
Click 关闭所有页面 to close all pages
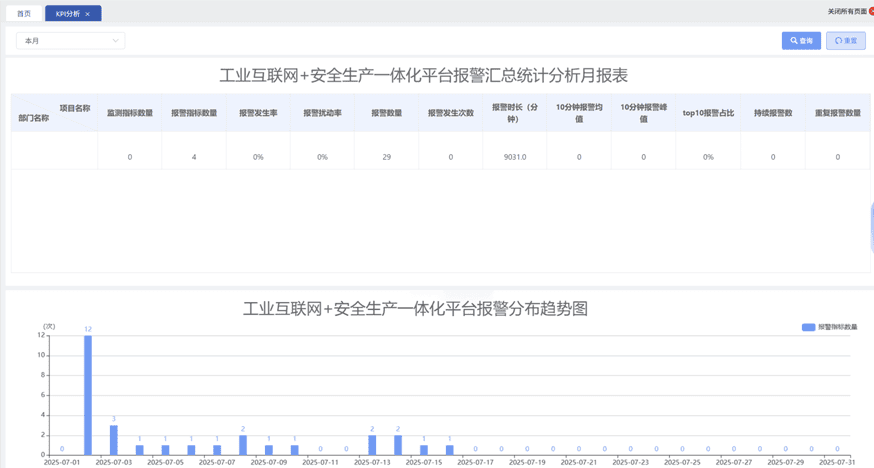tap(845, 12)
